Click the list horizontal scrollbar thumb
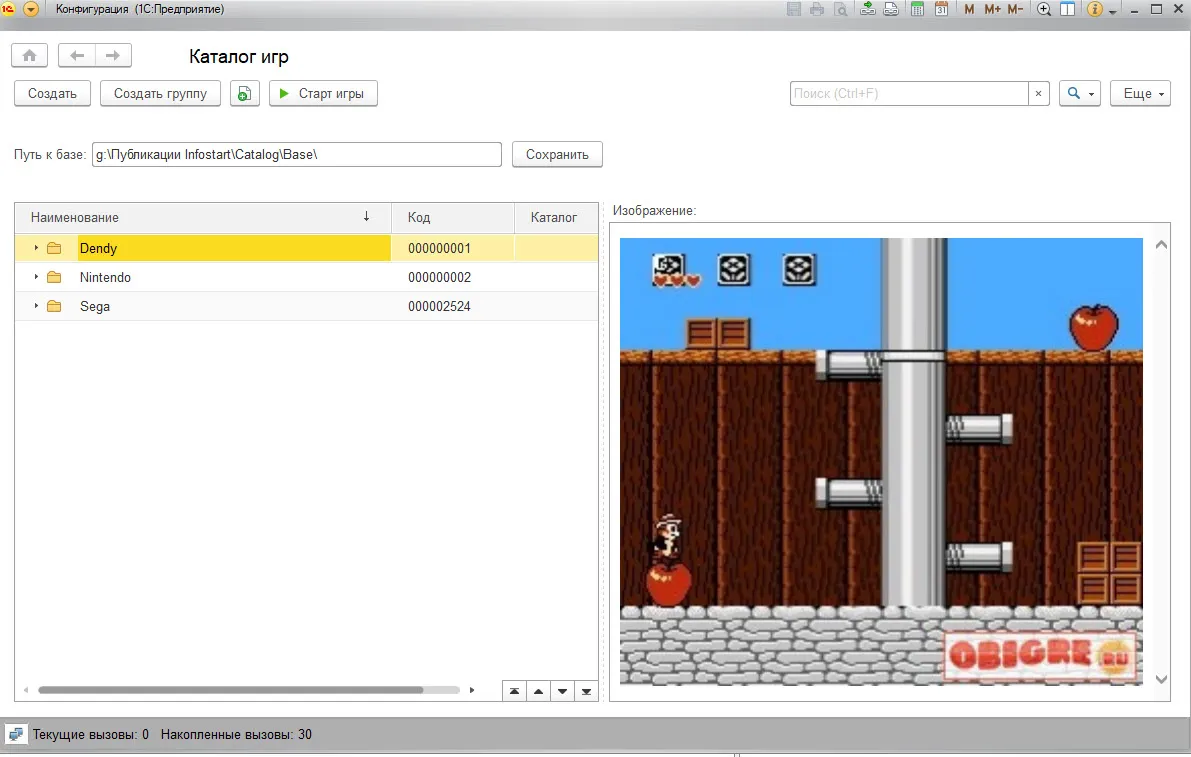The width and height of the screenshot is (1191, 757). 230,690
